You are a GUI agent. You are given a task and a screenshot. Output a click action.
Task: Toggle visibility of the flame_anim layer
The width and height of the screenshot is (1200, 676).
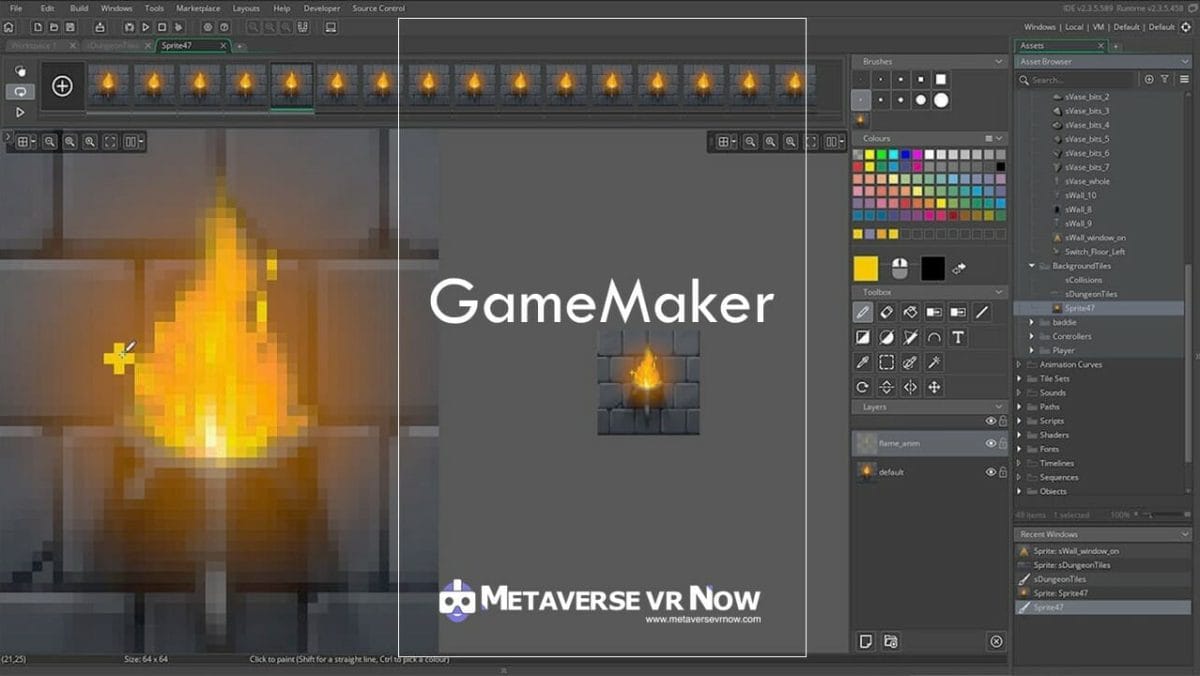[991, 443]
